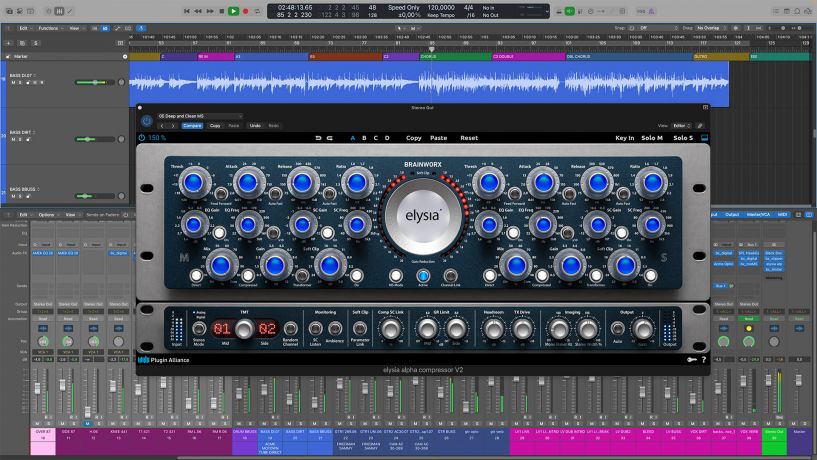Click the Compare button in plugin header
Viewport: 817px width, 460px height.
(192, 126)
